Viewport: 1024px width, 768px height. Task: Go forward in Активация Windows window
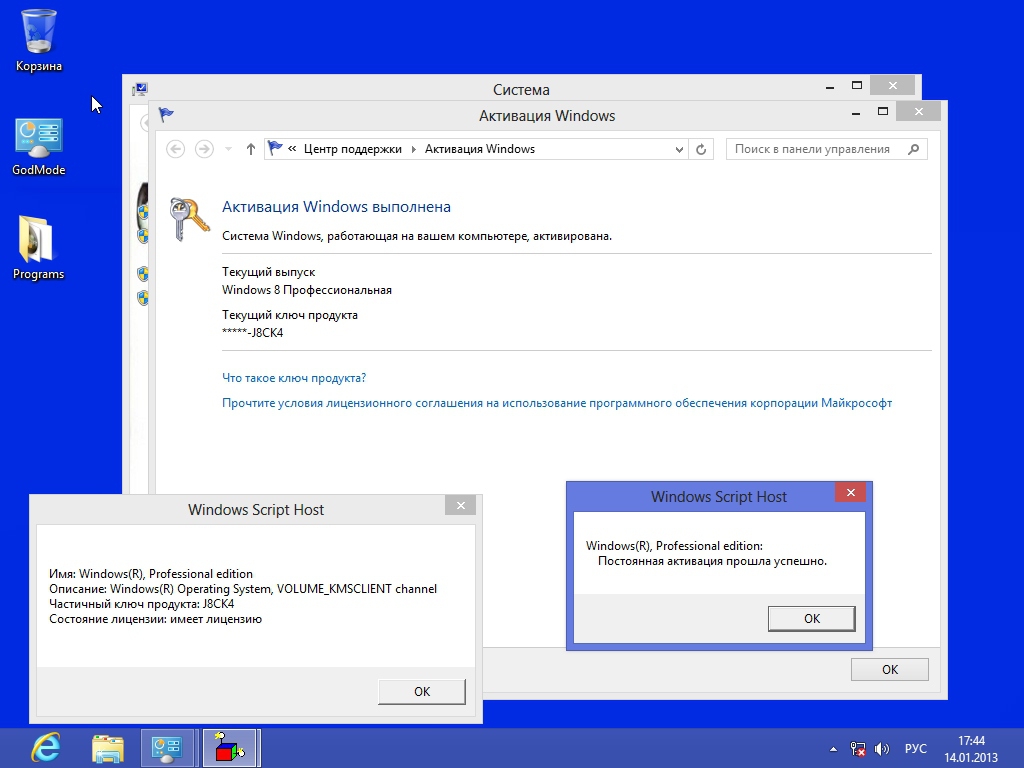point(204,149)
